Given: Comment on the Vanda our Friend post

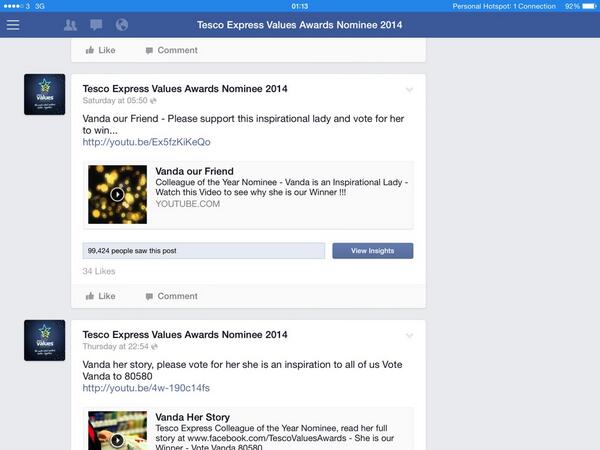Looking at the screenshot, I should (171, 296).
